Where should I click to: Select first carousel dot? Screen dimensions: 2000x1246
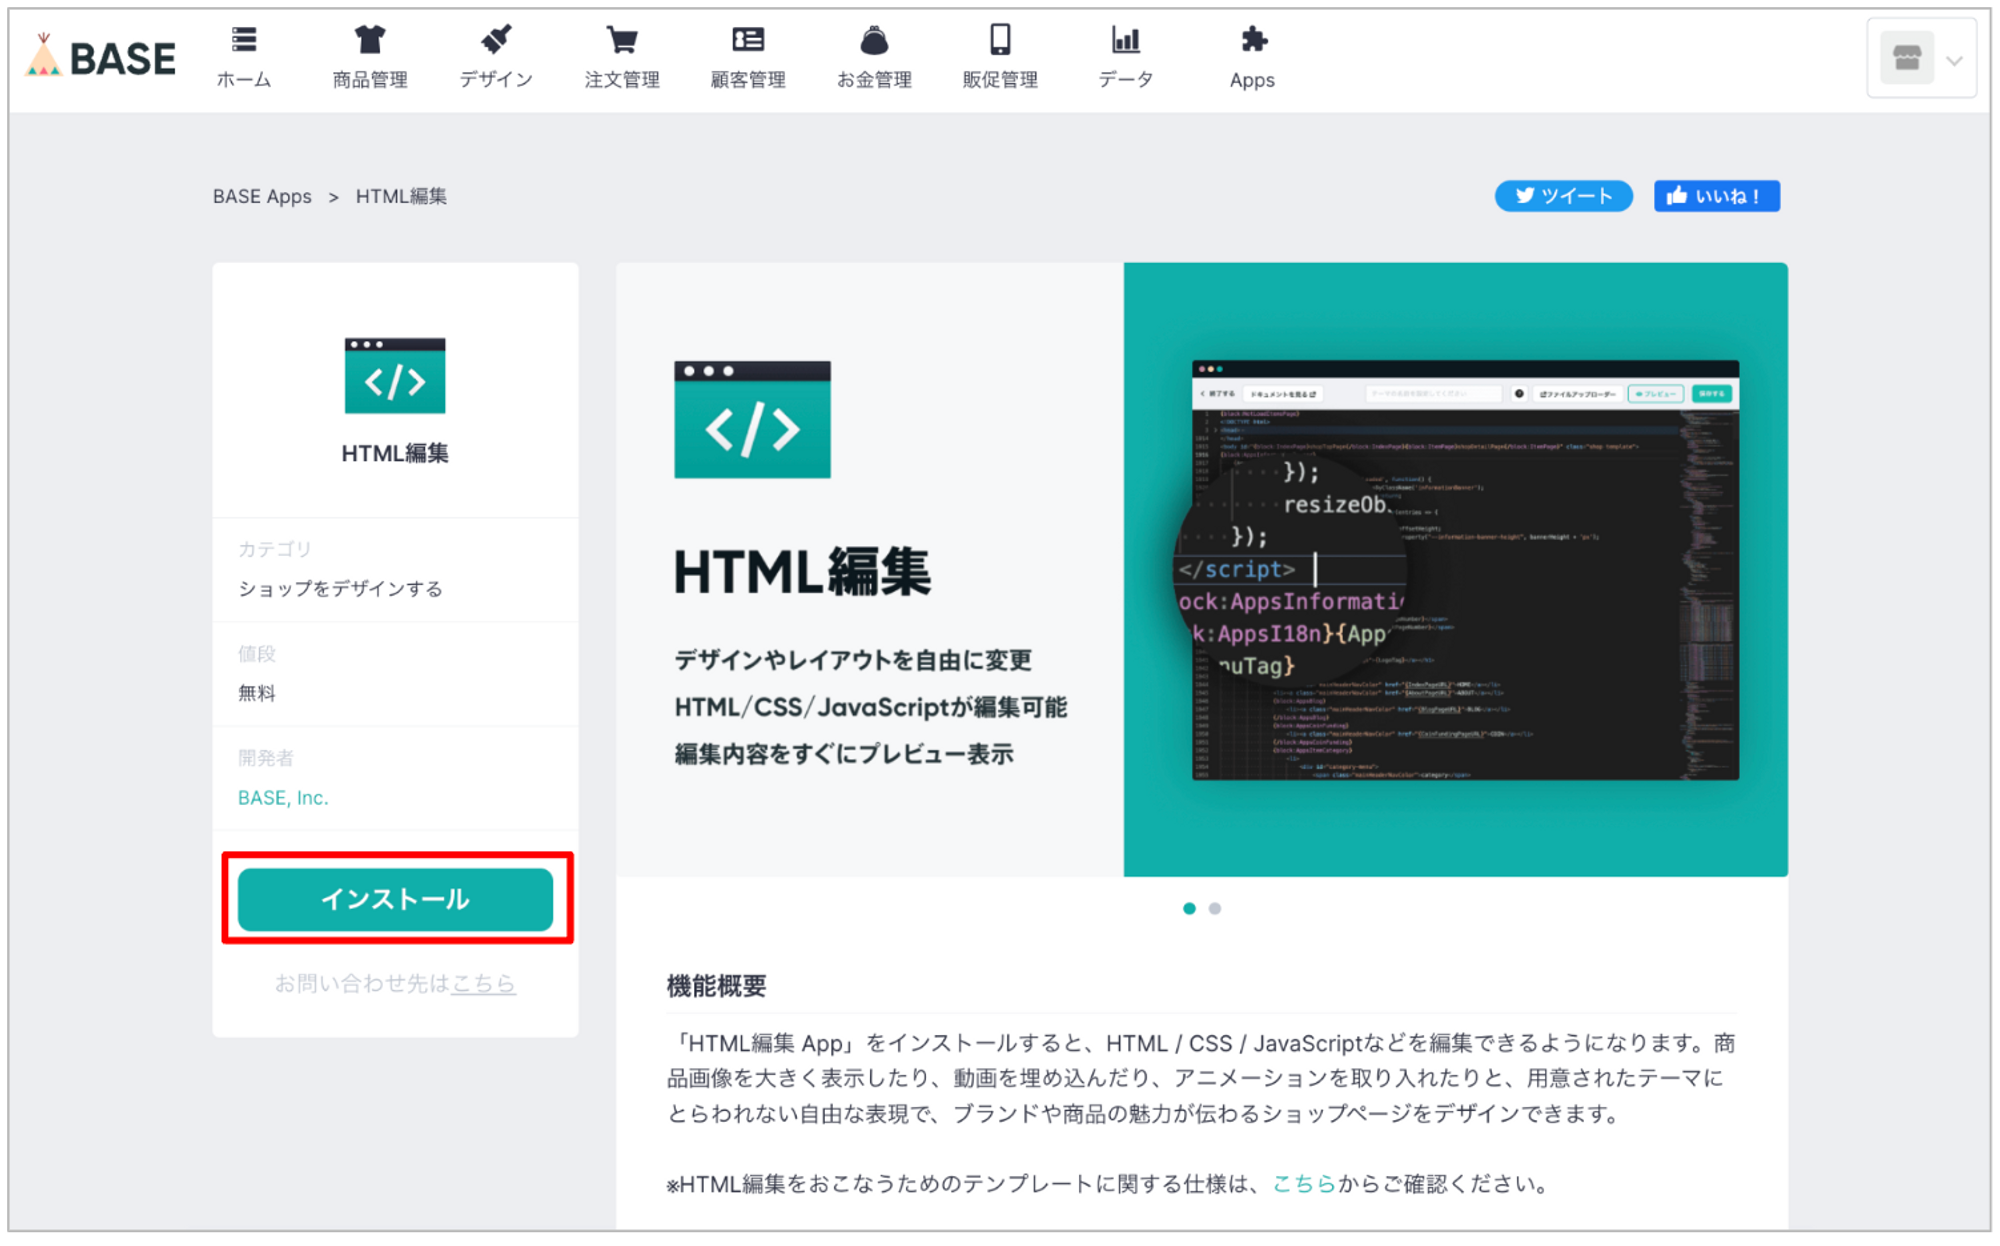pos(1189,908)
